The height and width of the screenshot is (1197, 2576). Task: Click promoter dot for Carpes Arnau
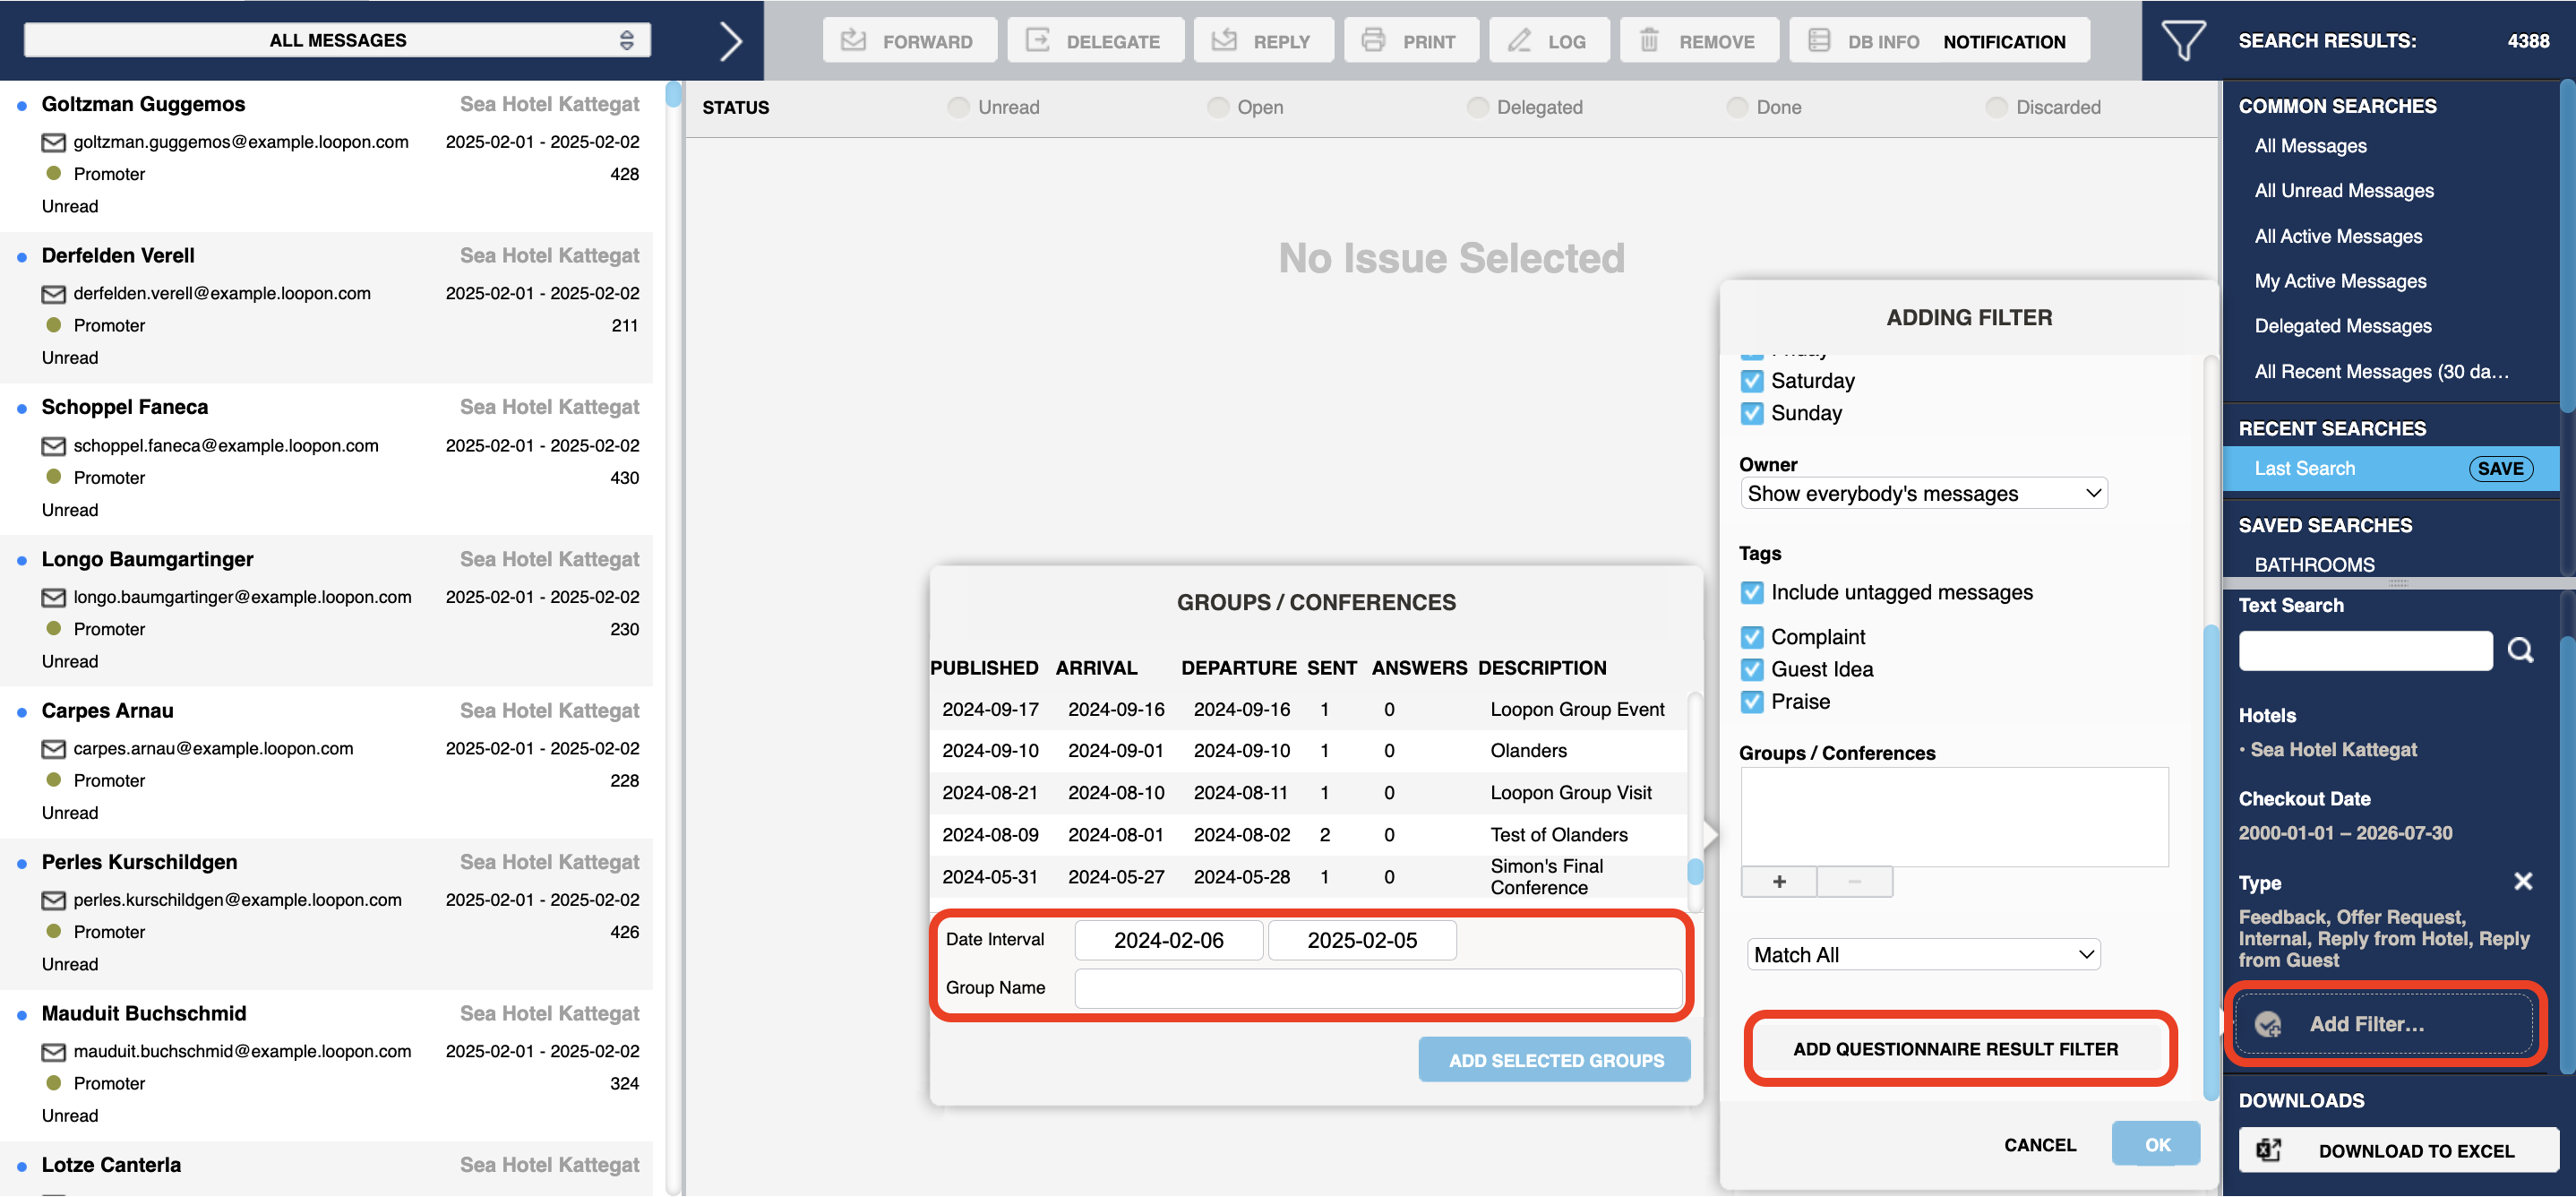(x=54, y=780)
